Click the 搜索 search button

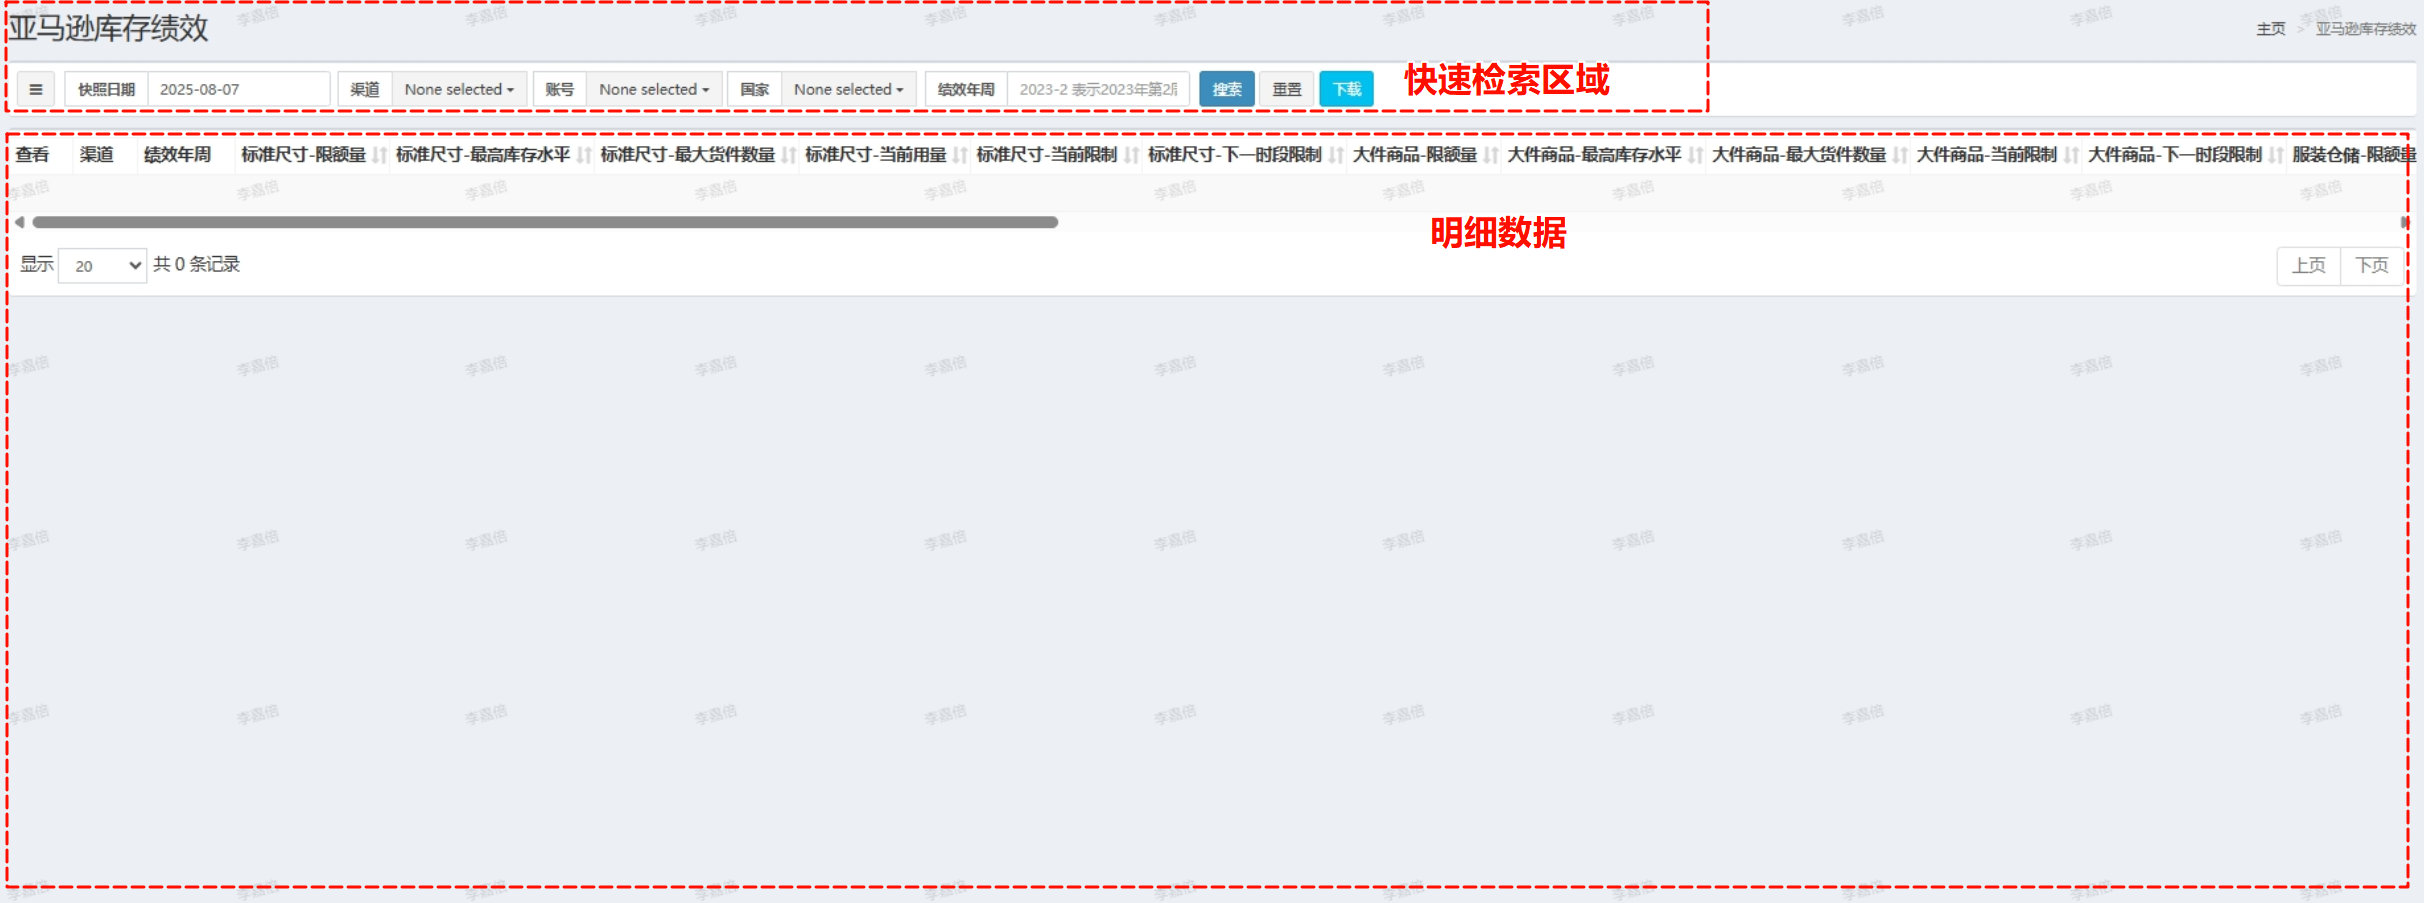point(1227,89)
